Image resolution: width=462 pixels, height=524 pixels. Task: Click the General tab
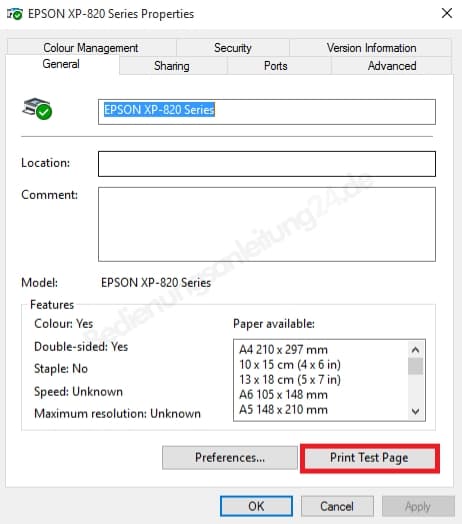click(x=61, y=64)
